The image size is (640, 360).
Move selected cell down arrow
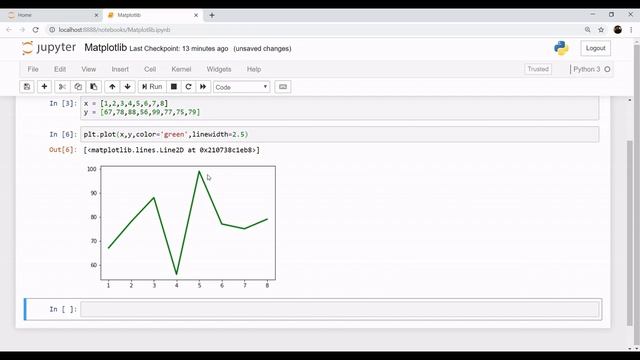pos(127,87)
